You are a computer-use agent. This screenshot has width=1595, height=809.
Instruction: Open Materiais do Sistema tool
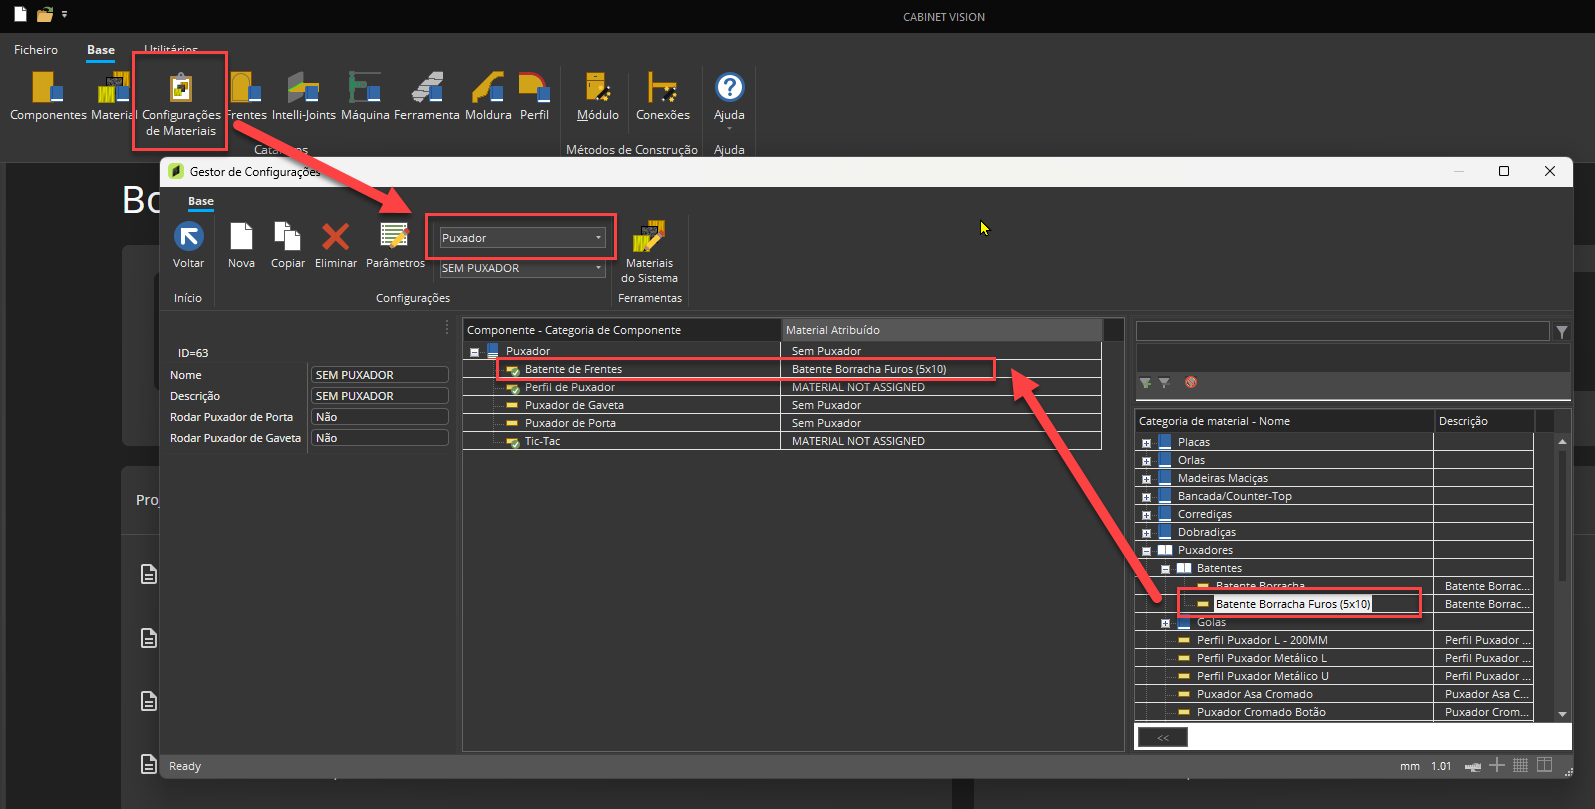point(649,238)
